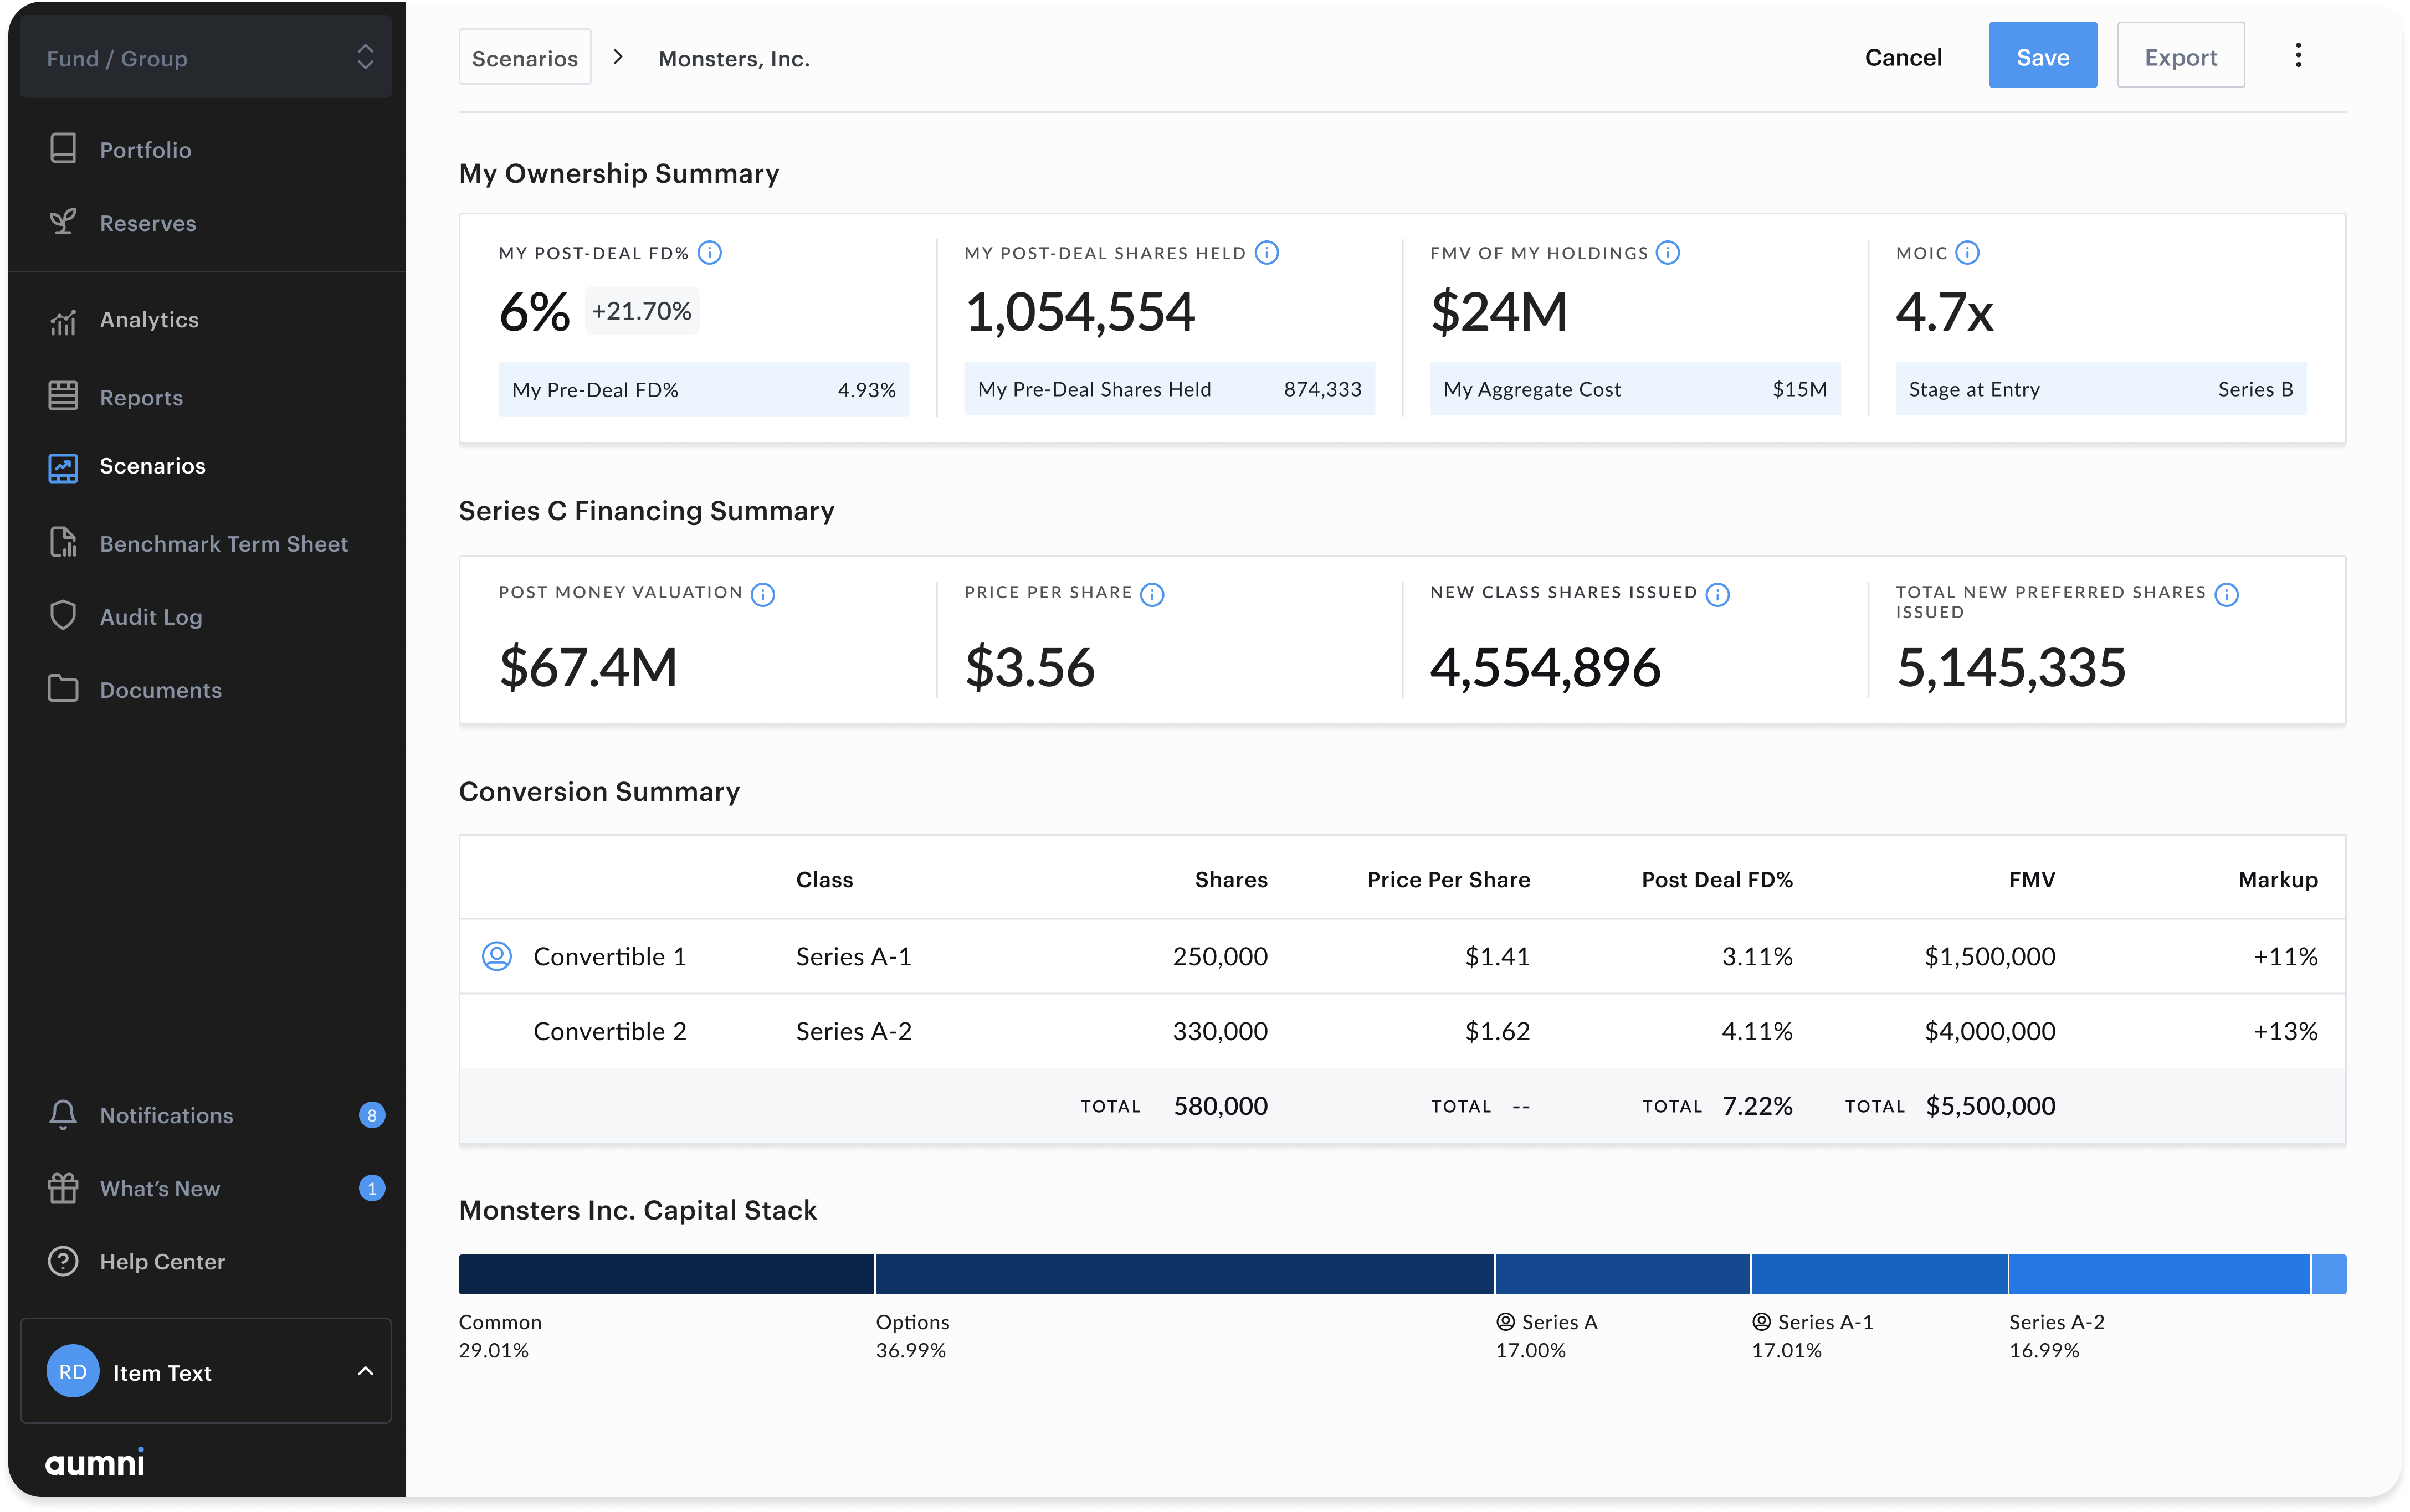The image size is (2410, 1512).
Task: Show info for My Post-Deal FD%
Action: pyautogui.click(x=710, y=253)
